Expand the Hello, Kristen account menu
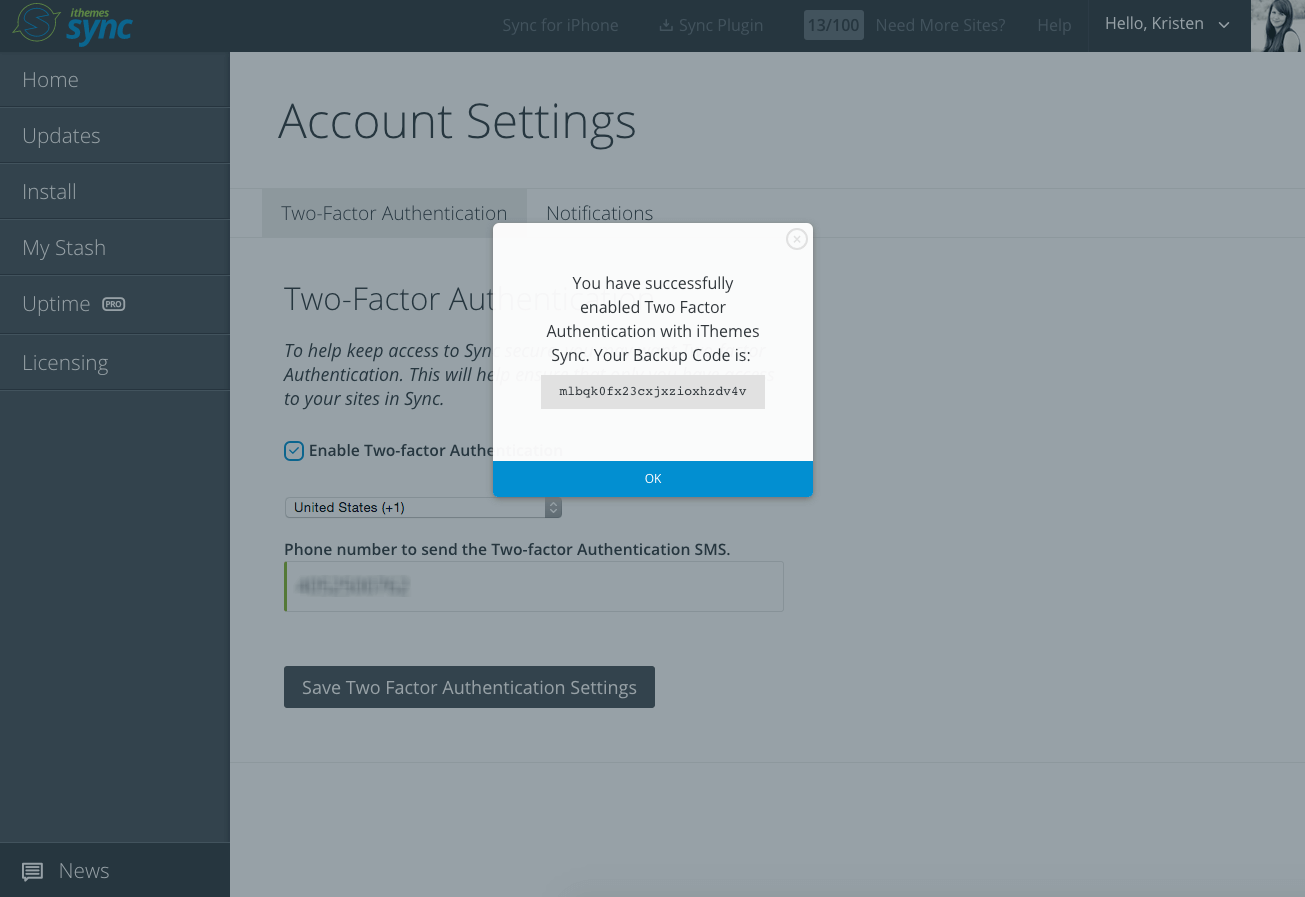 pos(1167,24)
